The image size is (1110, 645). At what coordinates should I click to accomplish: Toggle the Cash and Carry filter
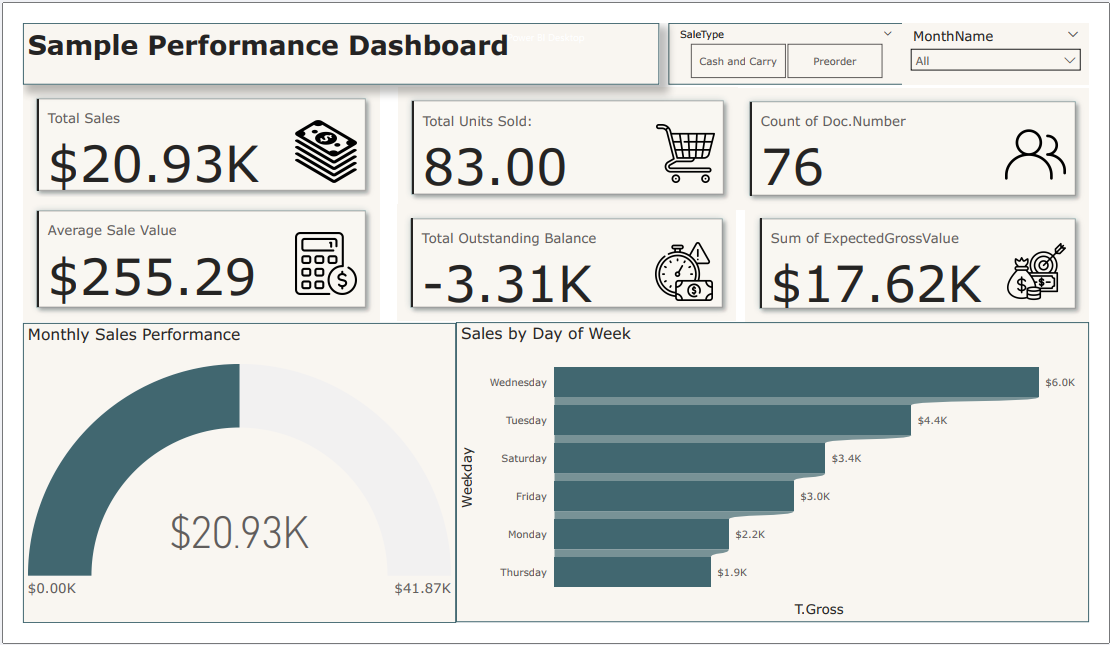pos(737,61)
